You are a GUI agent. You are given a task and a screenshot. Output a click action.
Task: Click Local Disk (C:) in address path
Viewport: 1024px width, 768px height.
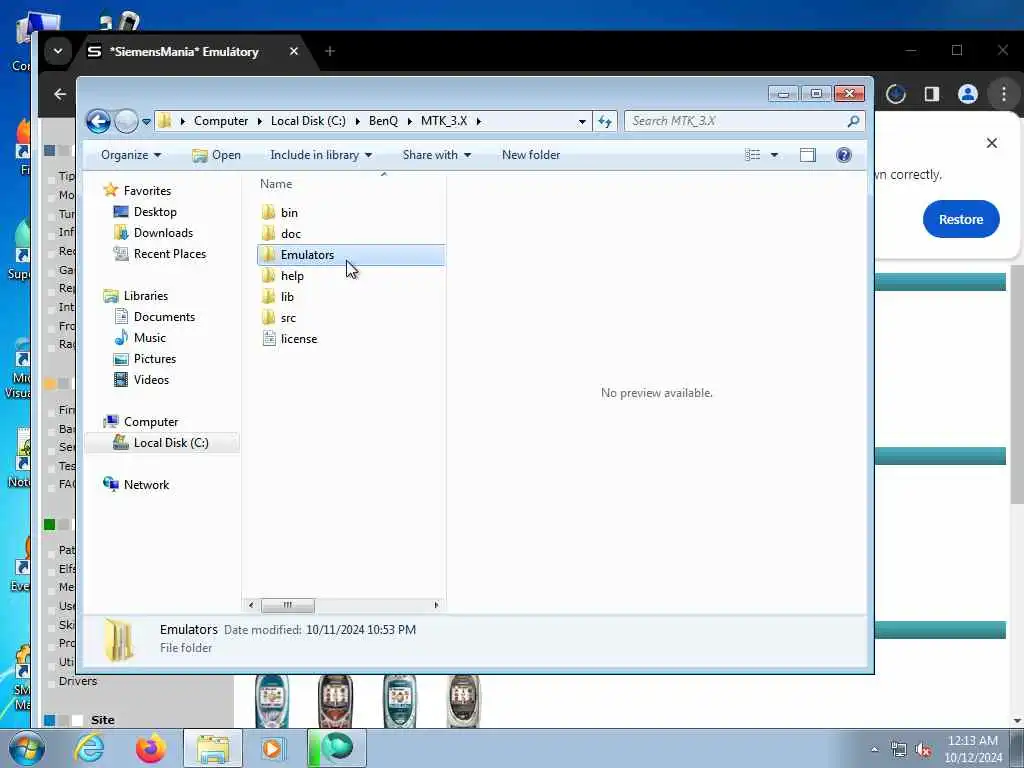click(308, 121)
